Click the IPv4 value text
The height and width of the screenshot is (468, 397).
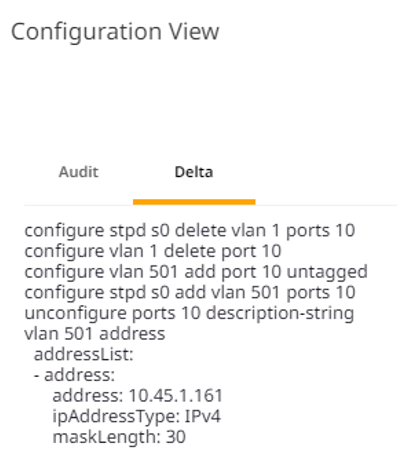(202, 416)
